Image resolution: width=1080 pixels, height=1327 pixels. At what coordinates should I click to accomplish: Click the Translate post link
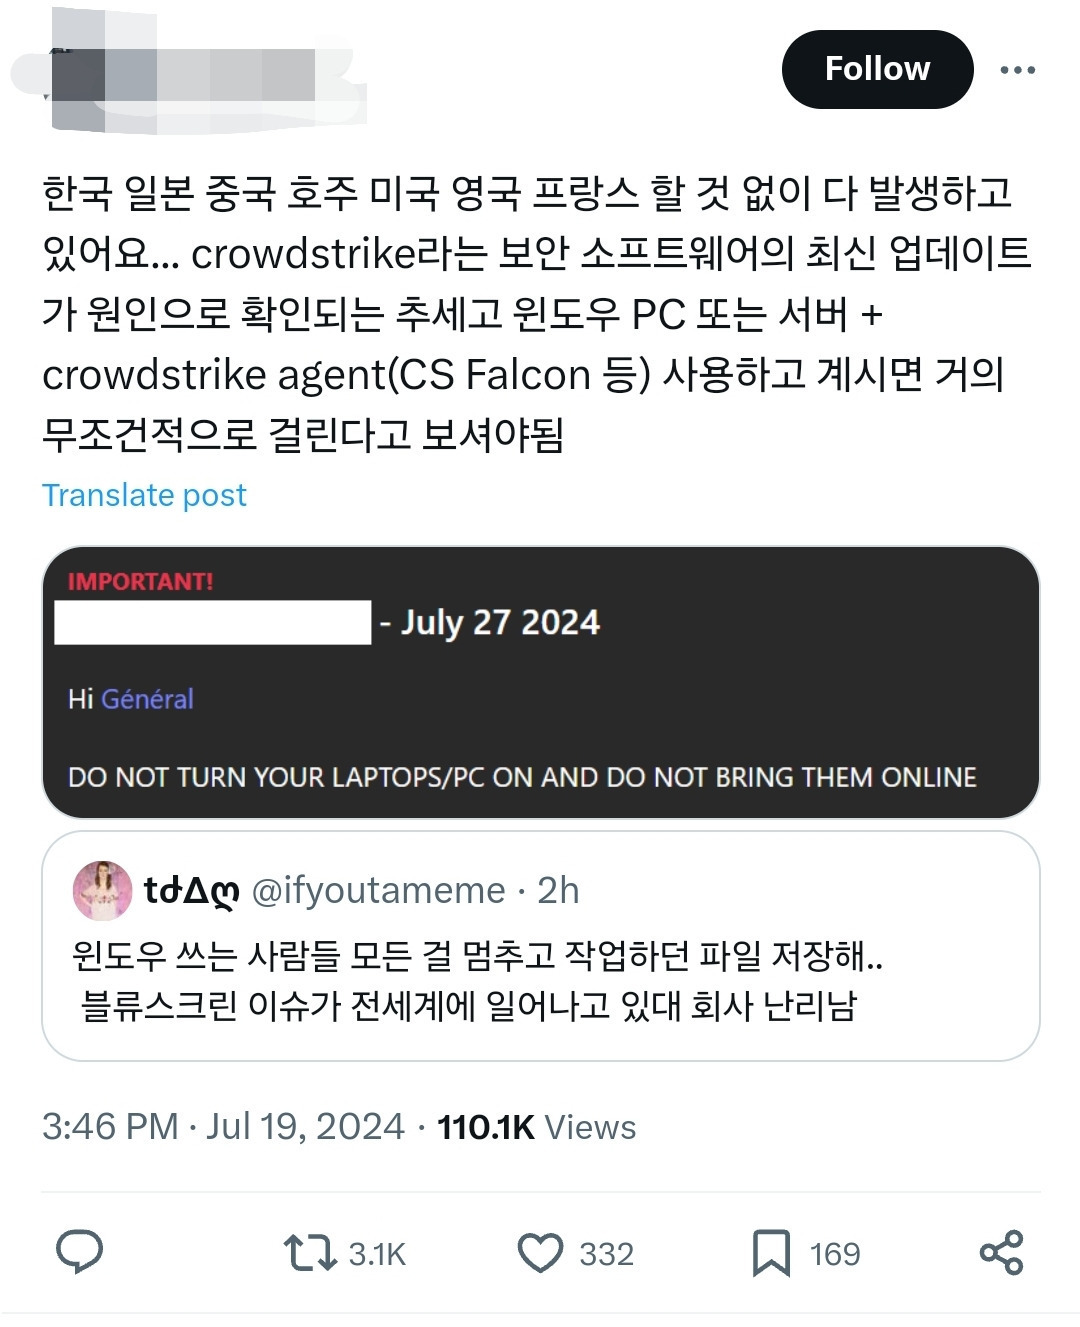[144, 493]
